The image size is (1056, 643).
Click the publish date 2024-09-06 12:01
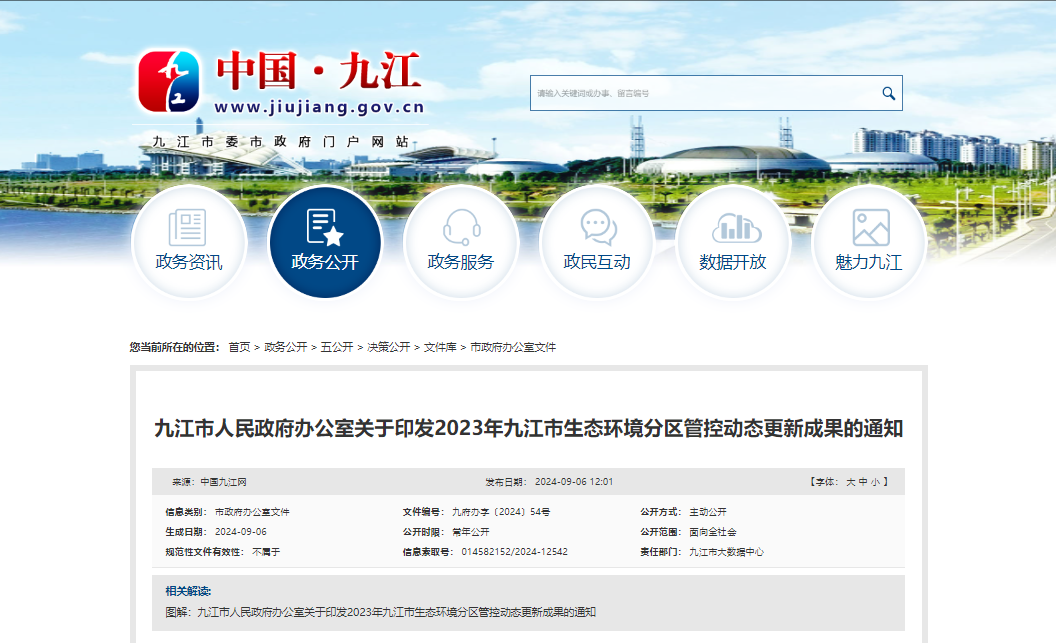click(574, 482)
